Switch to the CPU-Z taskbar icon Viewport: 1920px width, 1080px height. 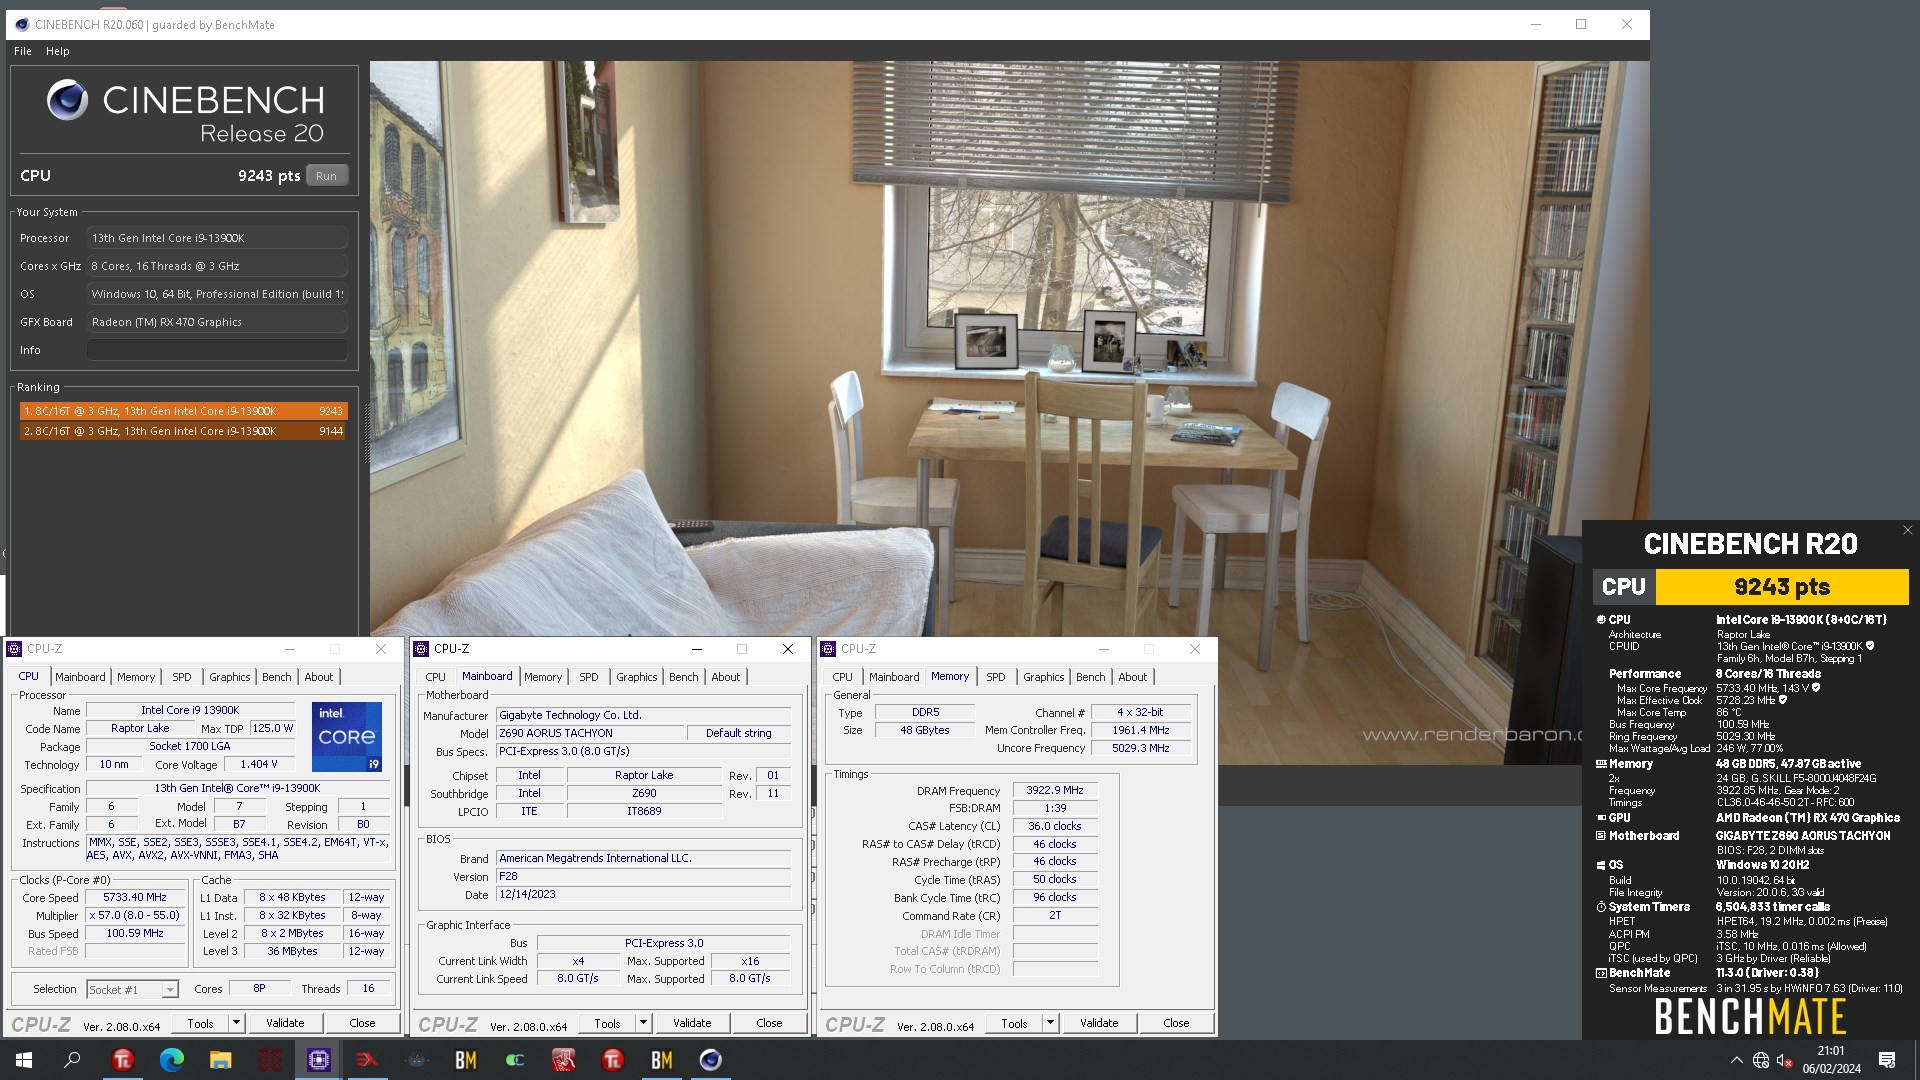(x=319, y=1060)
